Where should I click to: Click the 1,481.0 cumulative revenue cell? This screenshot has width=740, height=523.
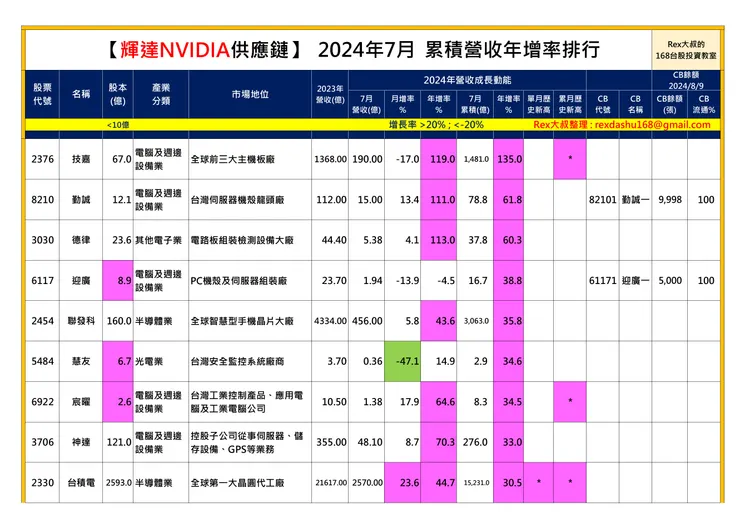476,159
